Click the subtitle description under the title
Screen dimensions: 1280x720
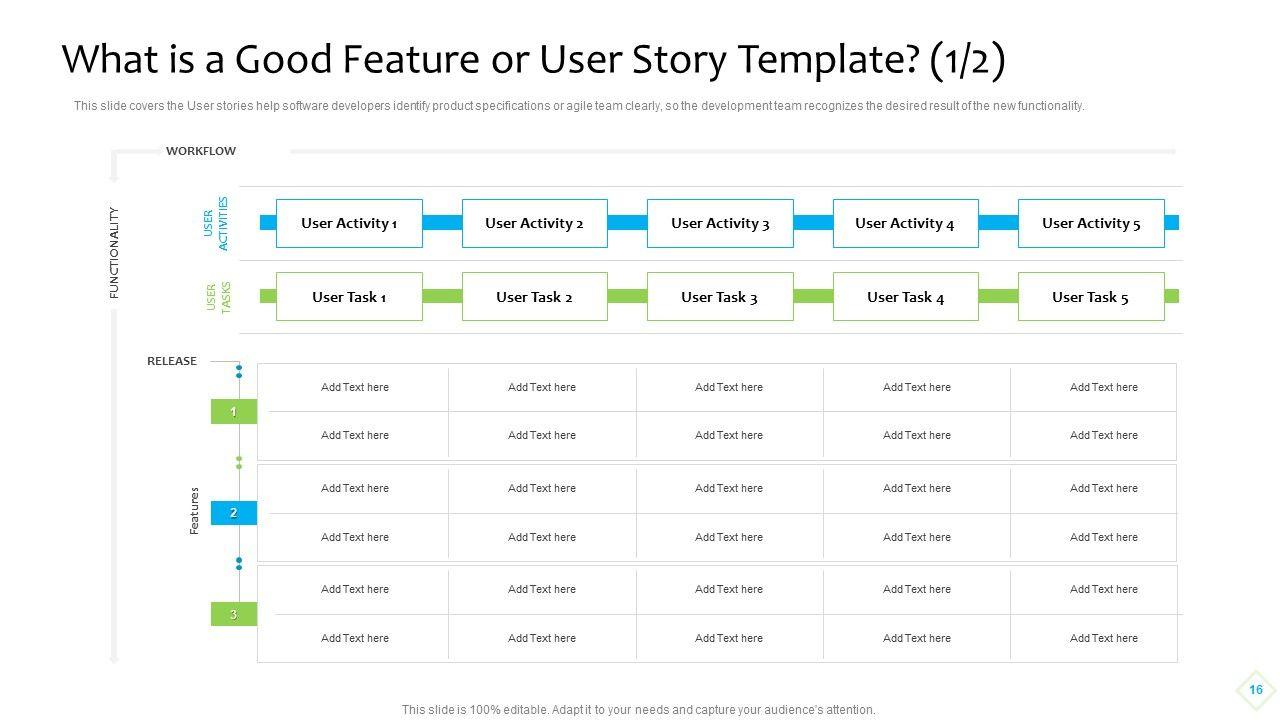(579, 106)
